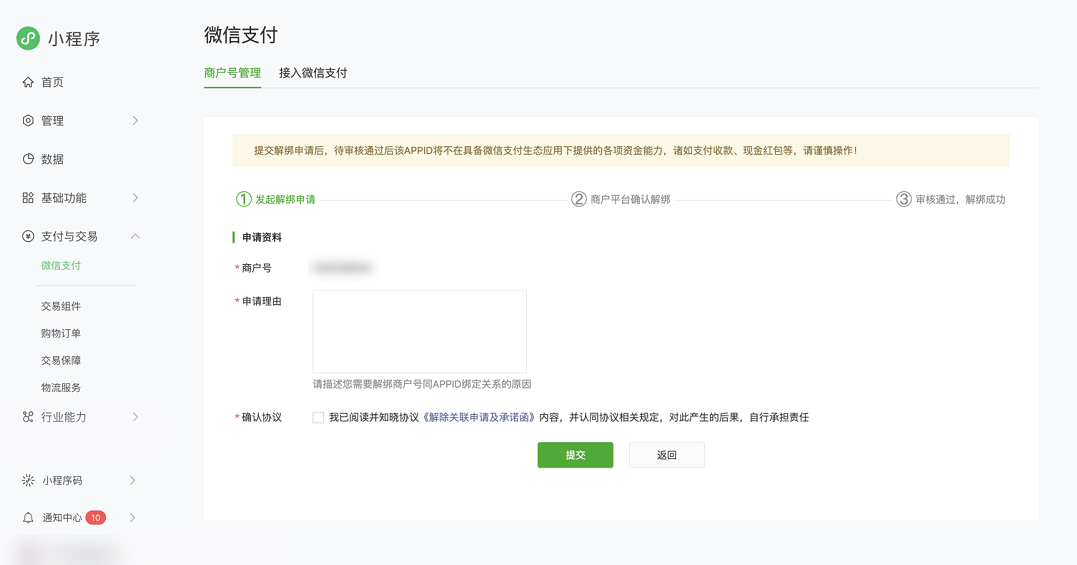Open 交易组件 in the sidebar
The height and width of the screenshot is (565, 1077).
pos(60,306)
